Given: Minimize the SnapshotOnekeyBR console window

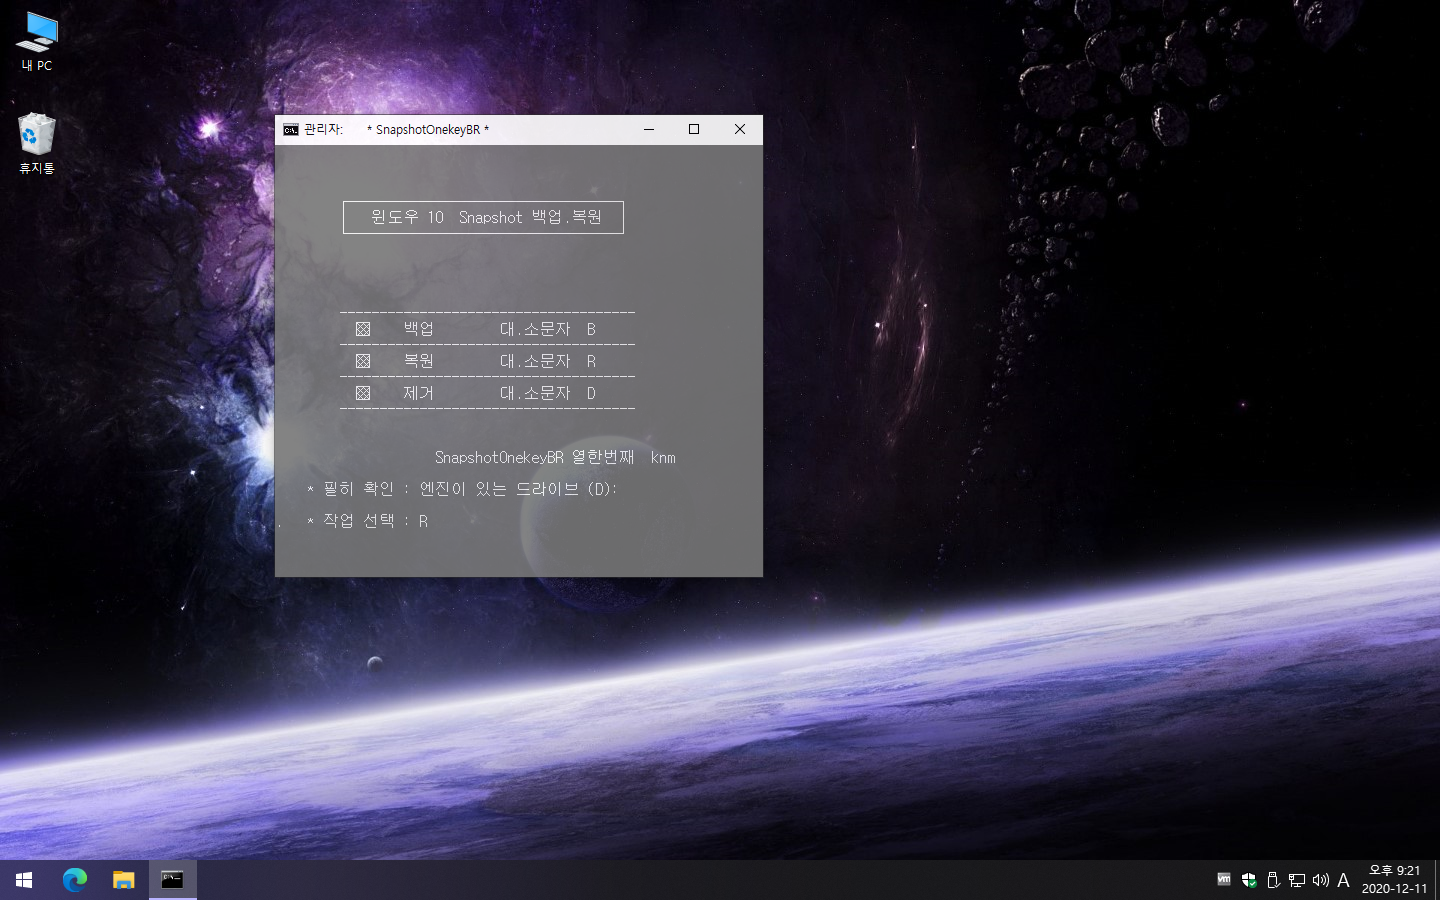Looking at the screenshot, I should 649,130.
